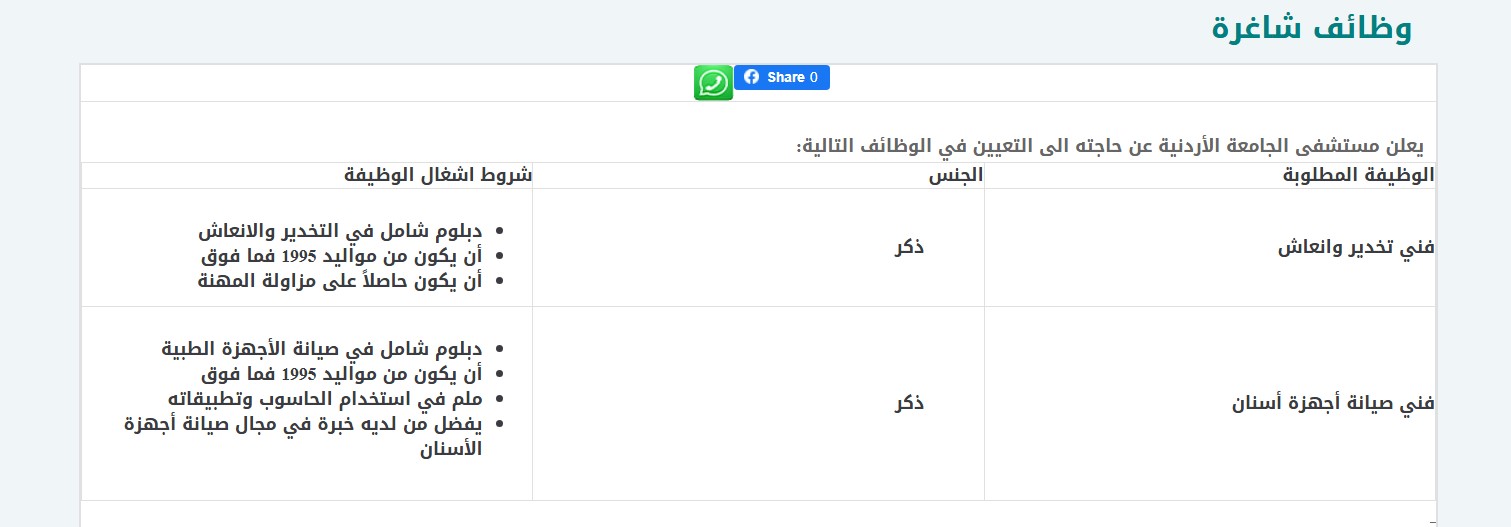Select the وظائف شاغرة page heading
Screen dimensions: 1511x527
click(x=1312, y=27)
